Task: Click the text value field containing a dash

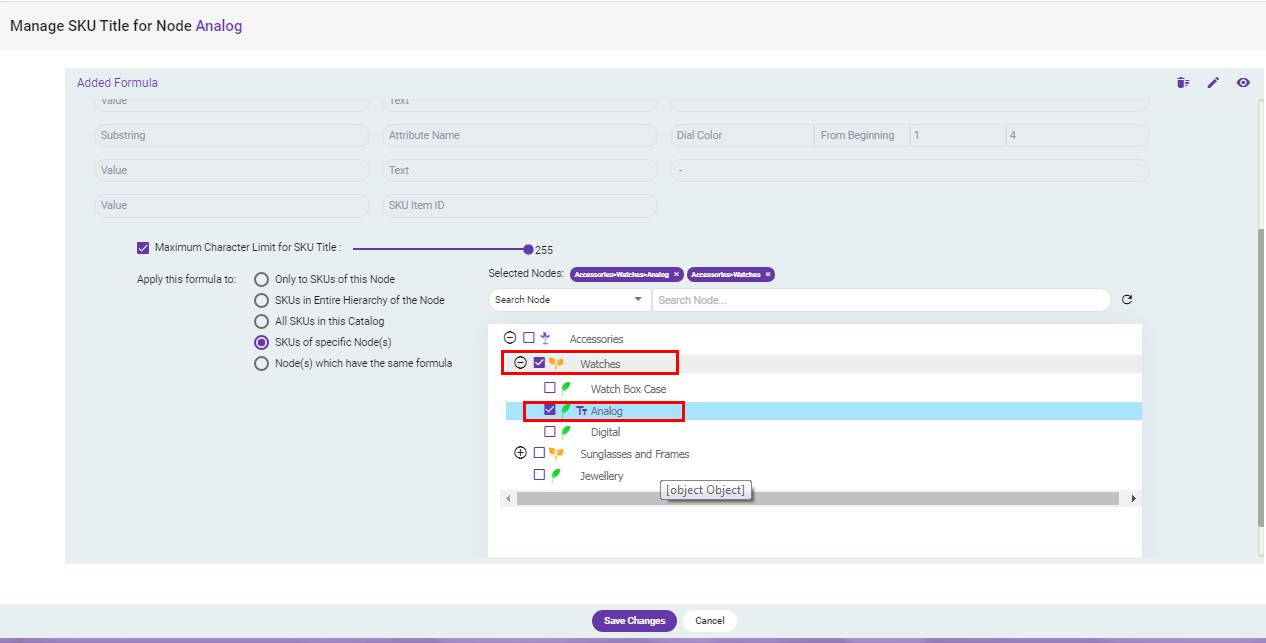Action: pyautogui.click(x=910, y=170)
